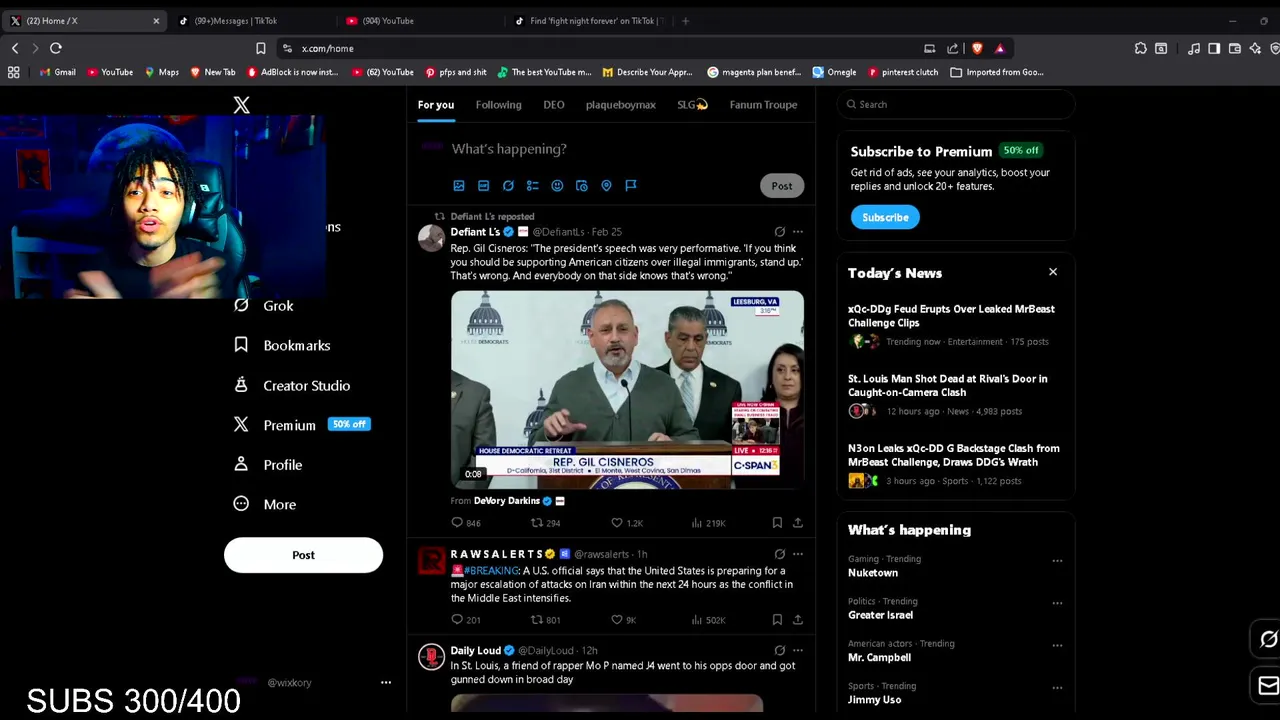Select the For you tab
1280x720 pixels.
pos(436,105)
